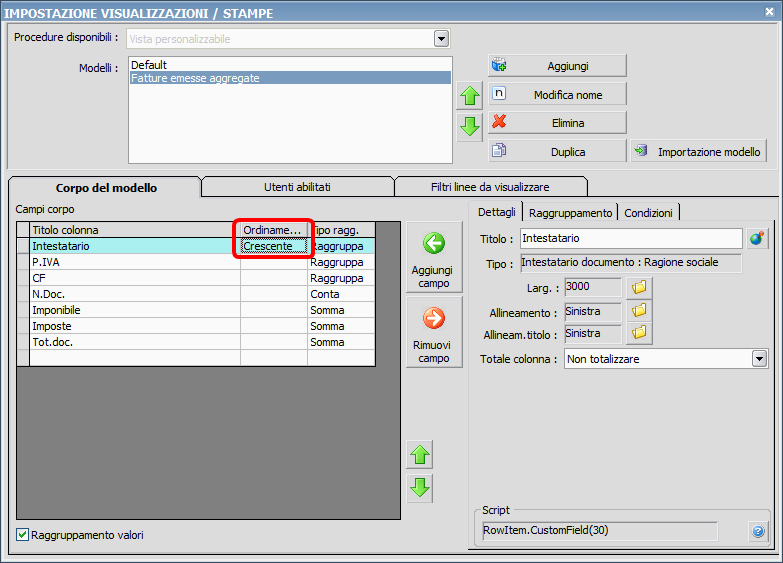Screen dimensions: 783x563
Task: Click Crescente ordering cell
Action: (x=274, y=246)
